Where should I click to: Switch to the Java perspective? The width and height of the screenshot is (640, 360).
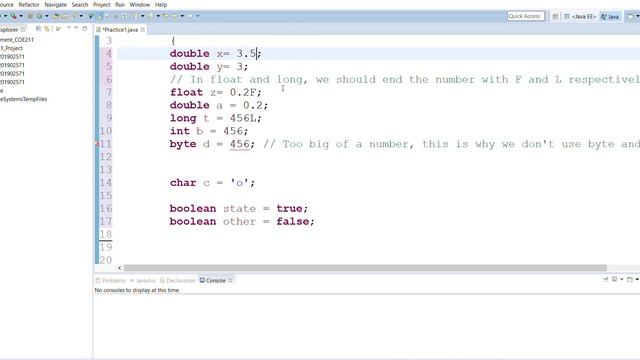click(611, 16)
